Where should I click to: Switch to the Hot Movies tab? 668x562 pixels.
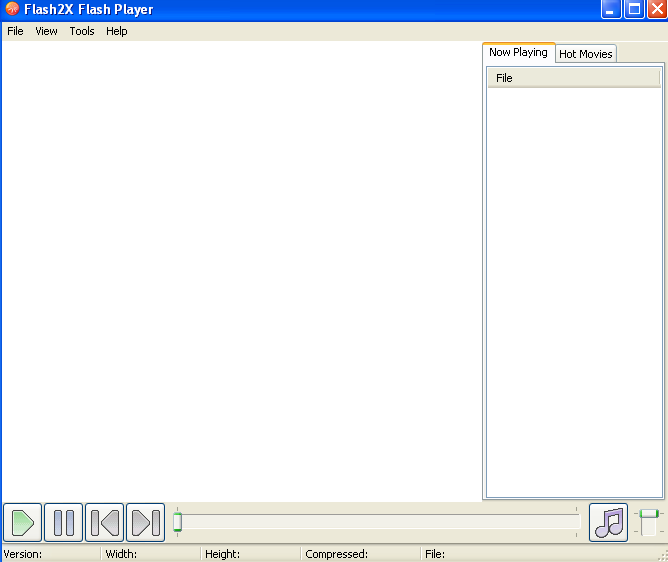(586, 54)
